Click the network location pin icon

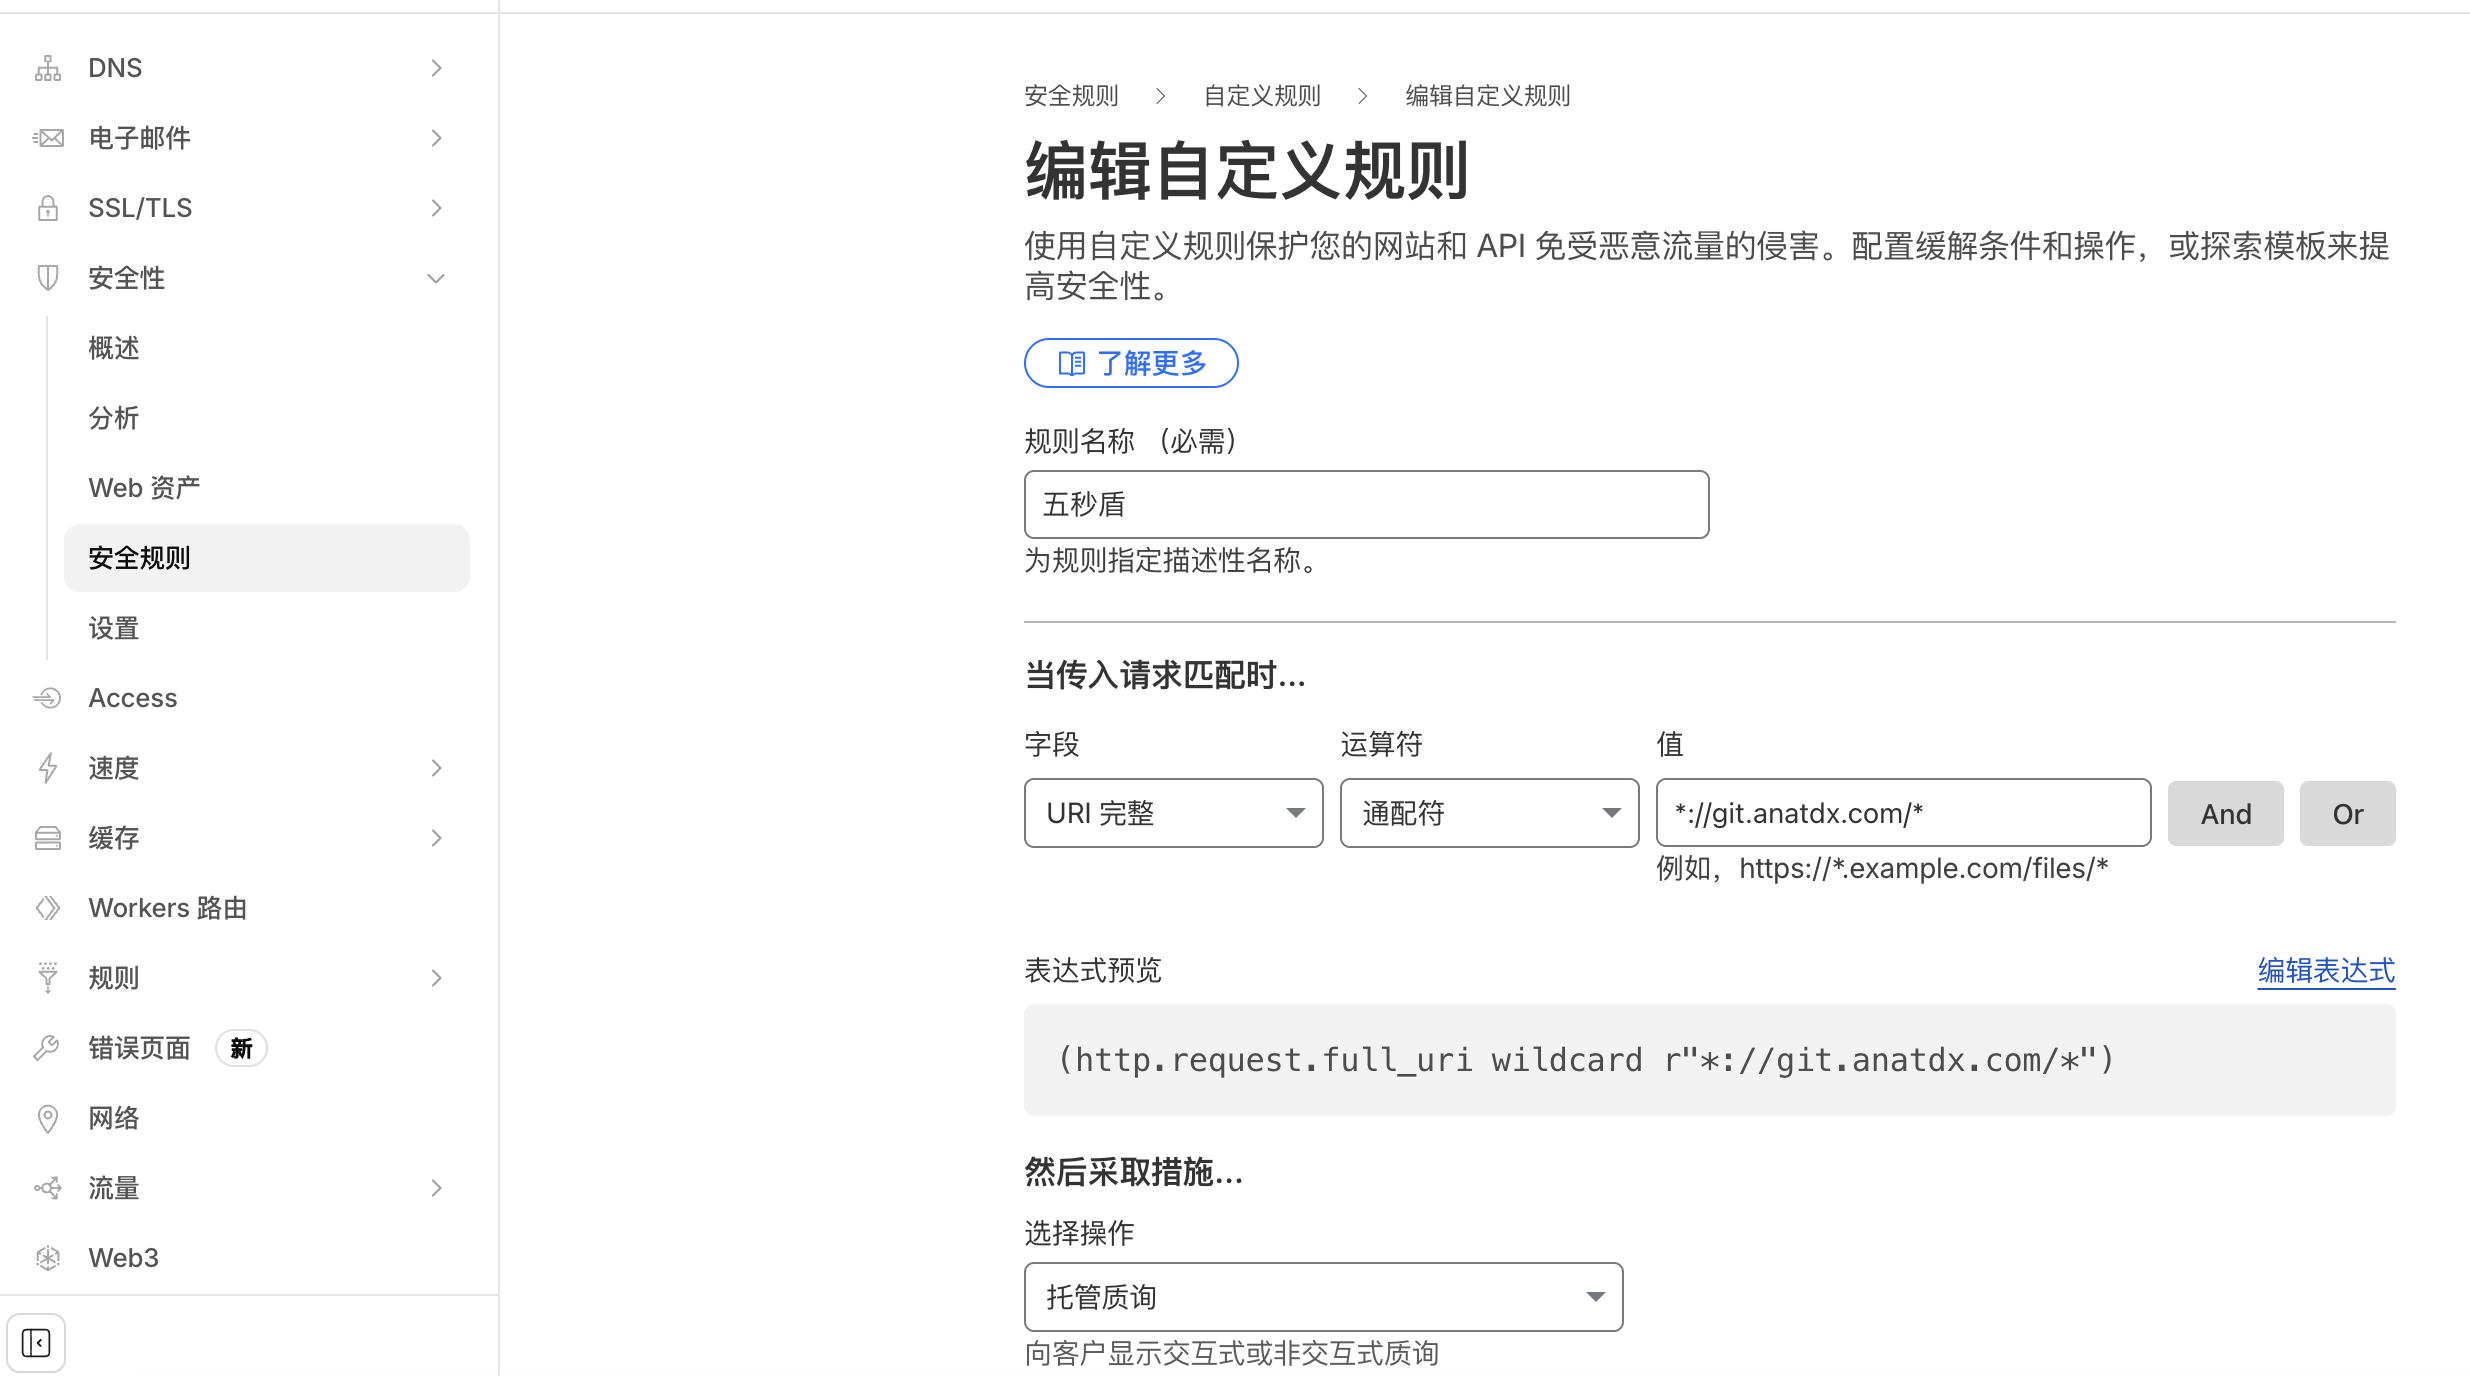pyautogui.click(x=47, y=1118)
